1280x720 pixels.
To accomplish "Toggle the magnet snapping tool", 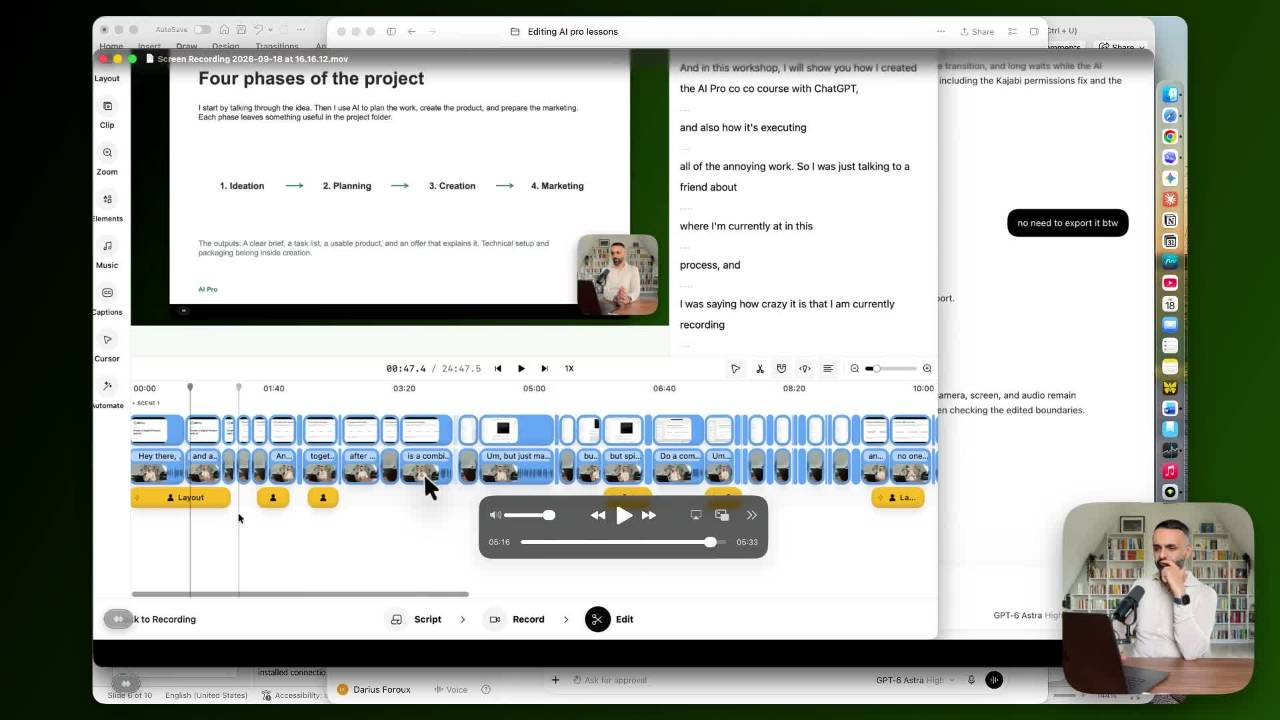I will (x=782, y=368).
